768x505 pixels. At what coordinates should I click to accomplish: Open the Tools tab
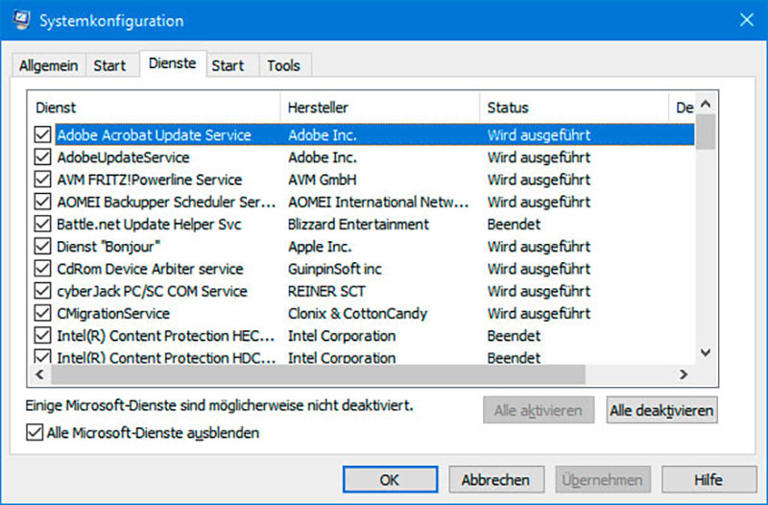pyautogui.click(x=283, y=66)
